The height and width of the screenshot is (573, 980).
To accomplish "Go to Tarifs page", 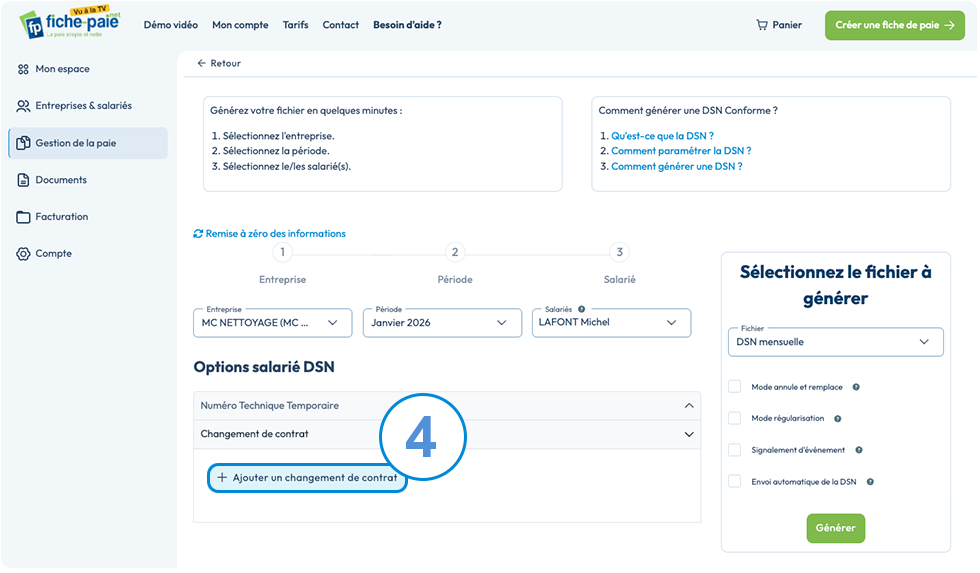I will (296, 25).
